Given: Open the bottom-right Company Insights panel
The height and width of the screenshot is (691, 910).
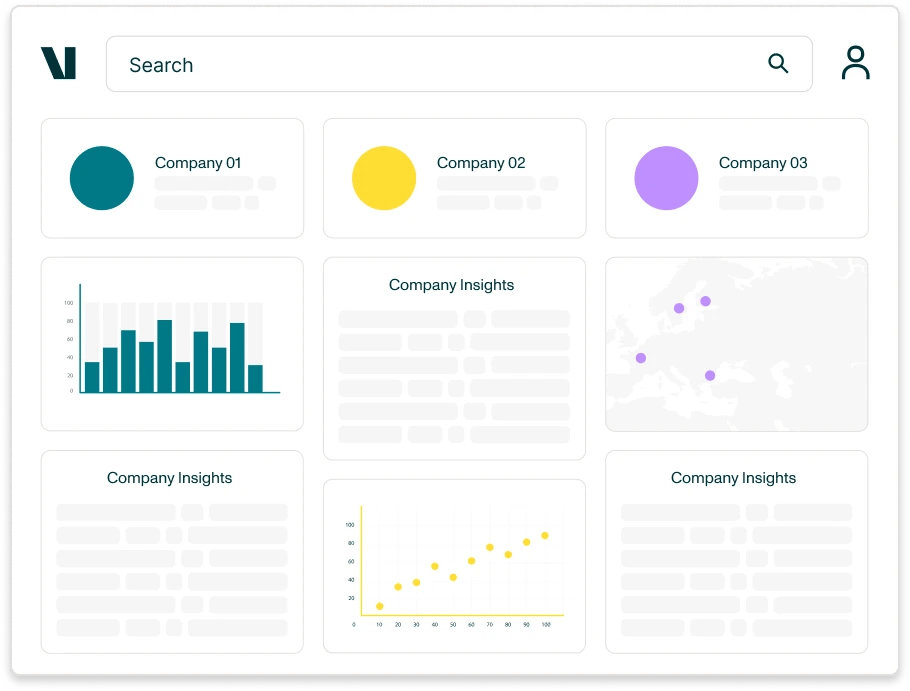Looking at the screenshot, I should point(736,550).
